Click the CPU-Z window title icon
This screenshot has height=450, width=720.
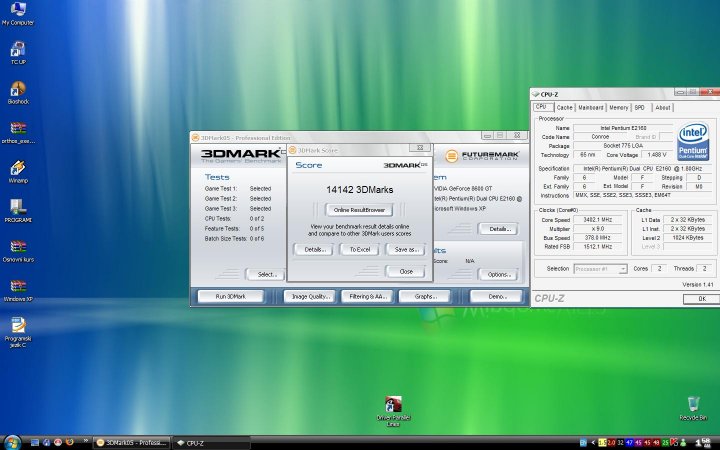click(x=535, y=94)
